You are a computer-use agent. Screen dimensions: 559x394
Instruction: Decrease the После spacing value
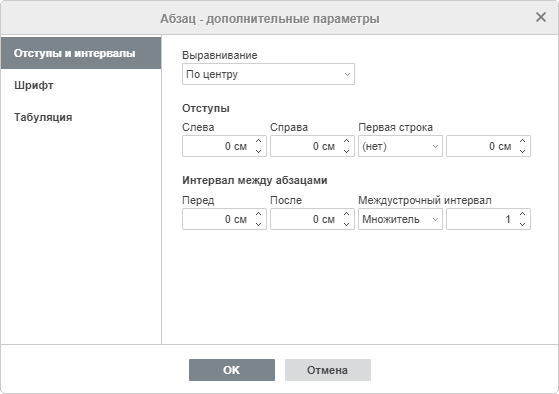347,224
